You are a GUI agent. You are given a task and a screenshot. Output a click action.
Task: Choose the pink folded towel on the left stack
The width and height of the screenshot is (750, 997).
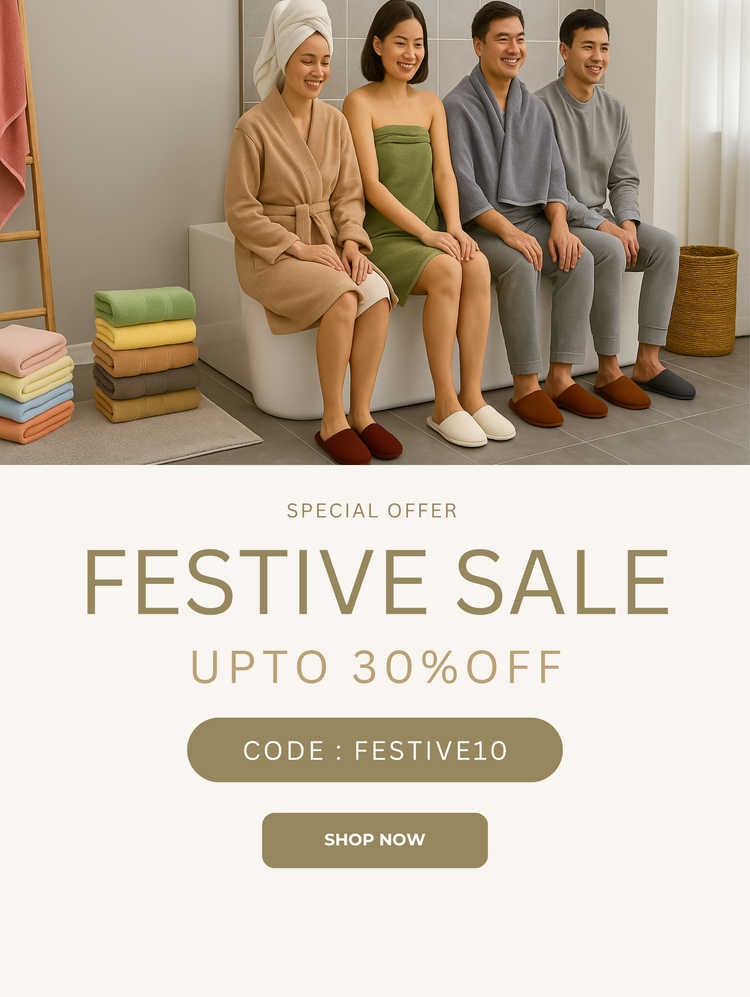pos(33,348)
